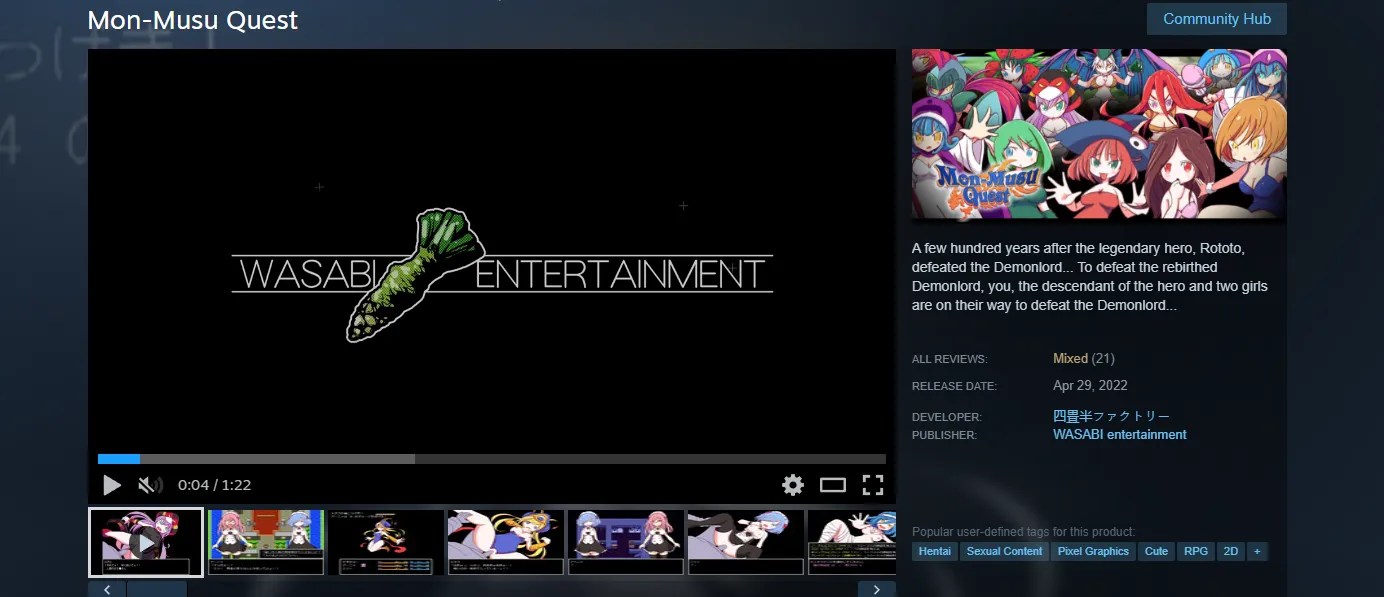Viewport: 1384px width, 597px height.
Task: Open the Cute tag
Action: point(1156,551)
